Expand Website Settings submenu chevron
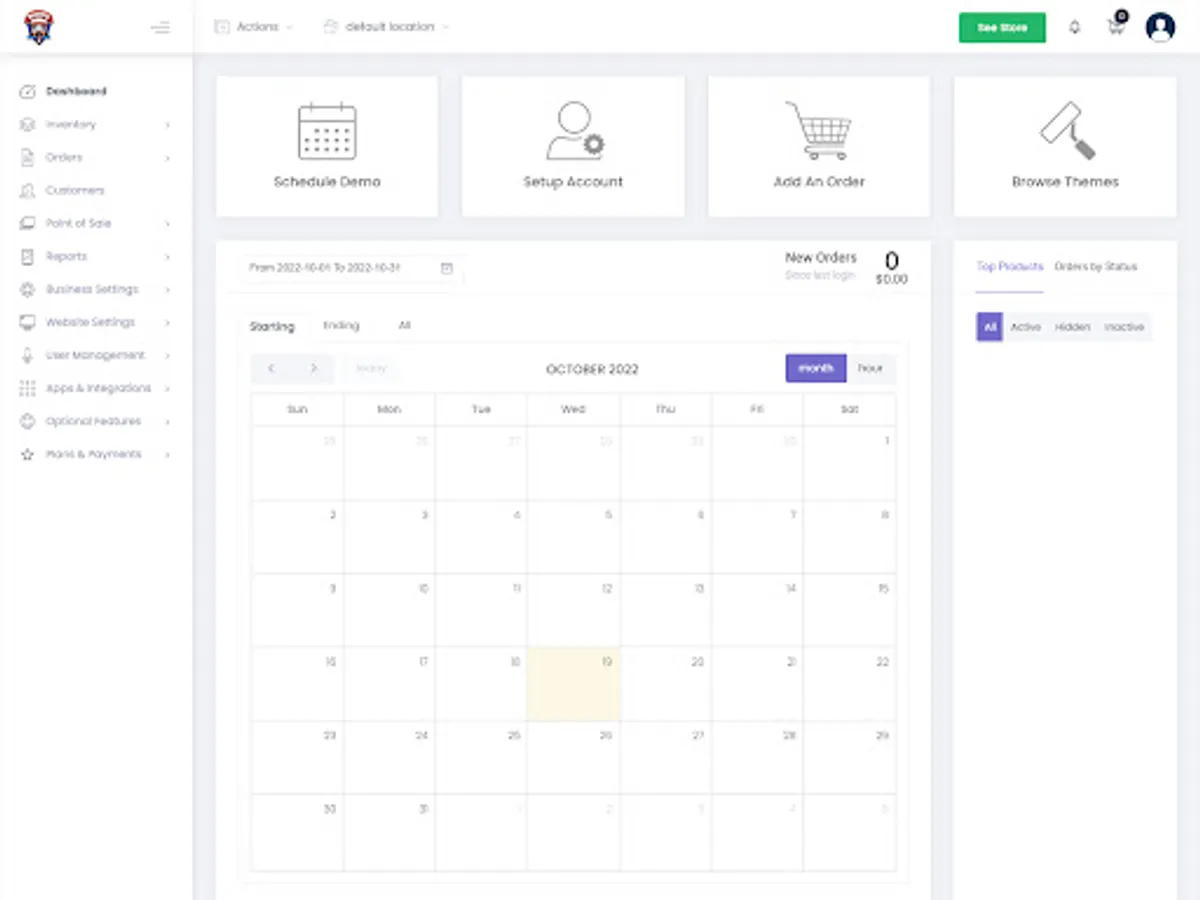Viewport: 1200px width, 900px height. pyautogui.click(x=167, y=323)
